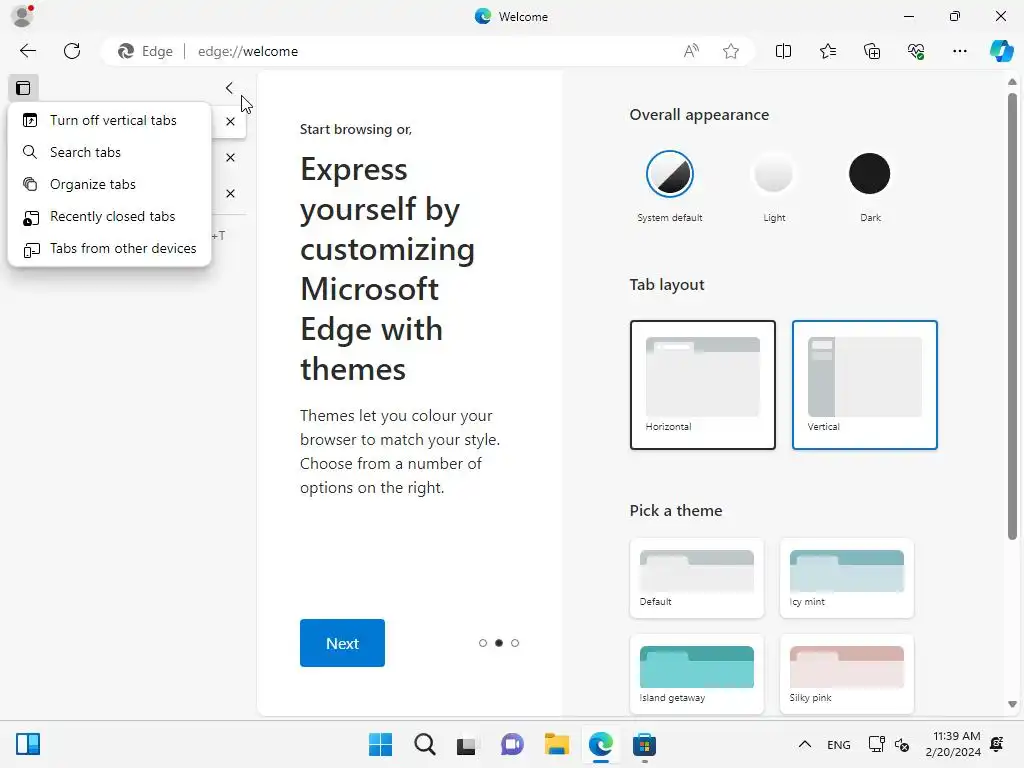Open Task View on taskbar
Viewport: 1024px width, 768px height.
468,744
